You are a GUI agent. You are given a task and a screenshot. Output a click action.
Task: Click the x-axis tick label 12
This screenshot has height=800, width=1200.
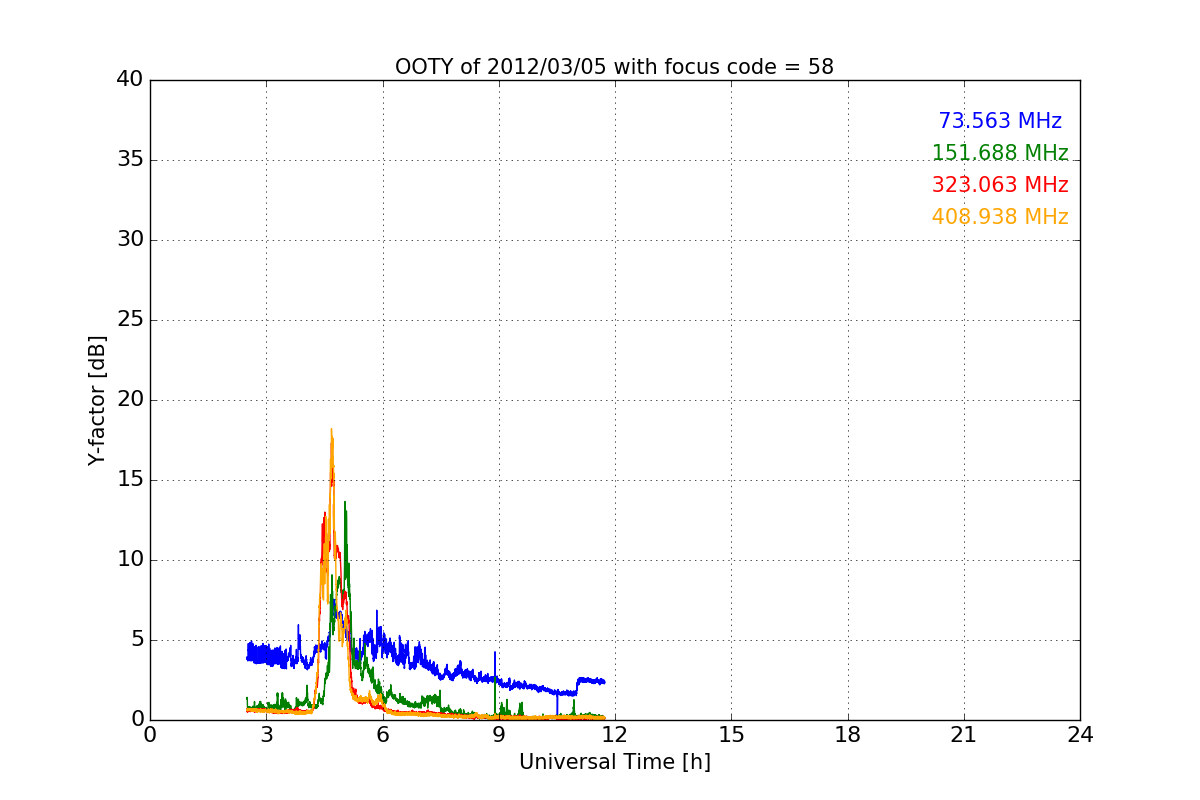(x=615, y=734)
